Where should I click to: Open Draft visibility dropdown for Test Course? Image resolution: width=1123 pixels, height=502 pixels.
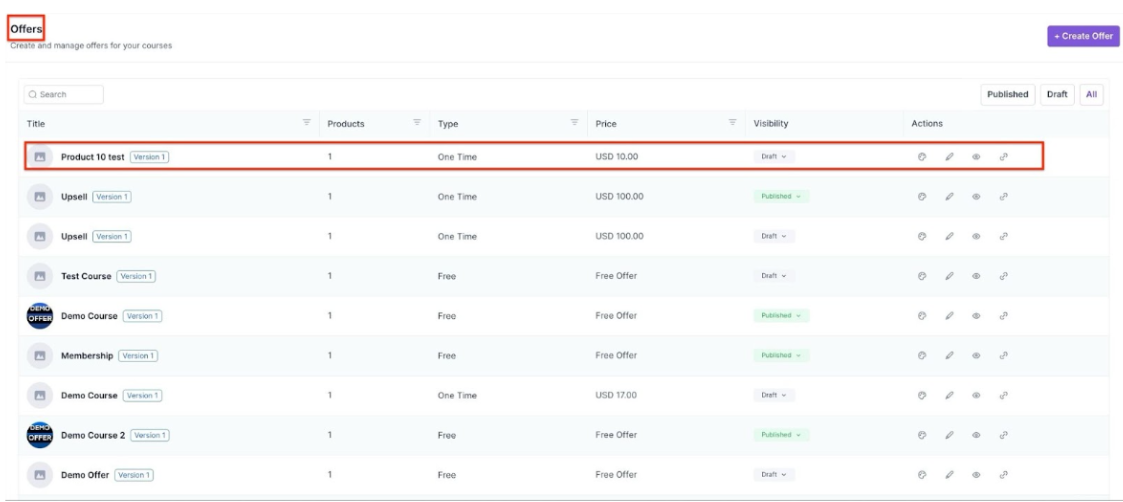(x=774, y=276)
